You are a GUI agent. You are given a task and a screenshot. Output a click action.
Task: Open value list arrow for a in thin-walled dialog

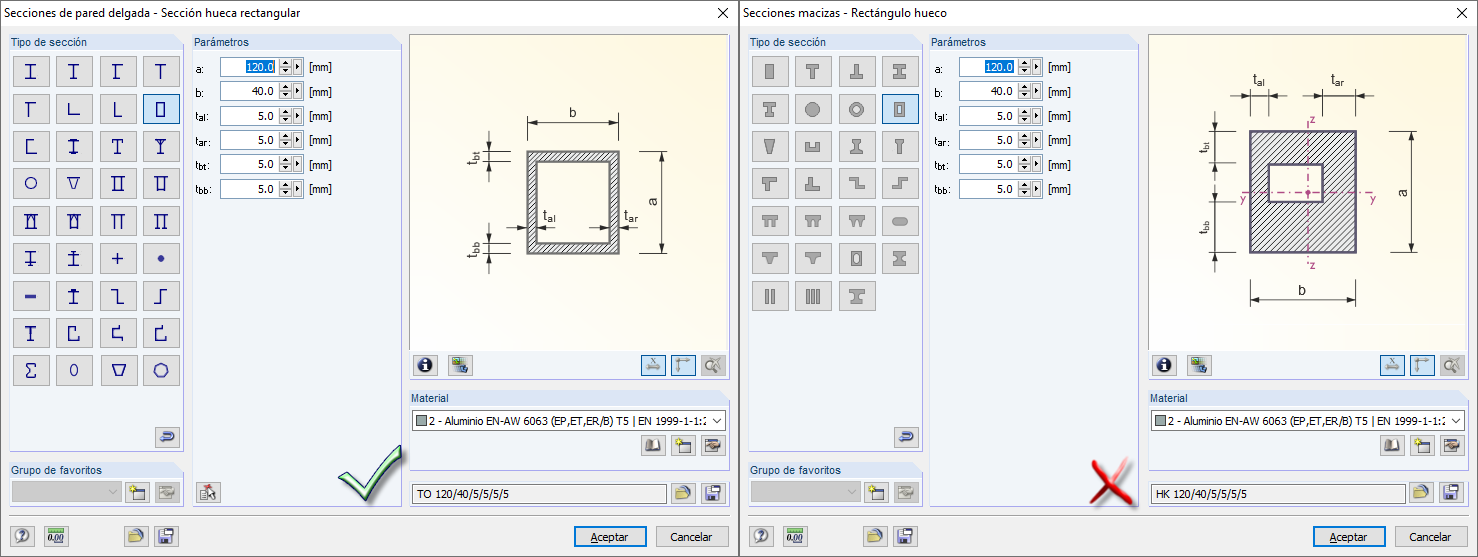tap(298, 67)
